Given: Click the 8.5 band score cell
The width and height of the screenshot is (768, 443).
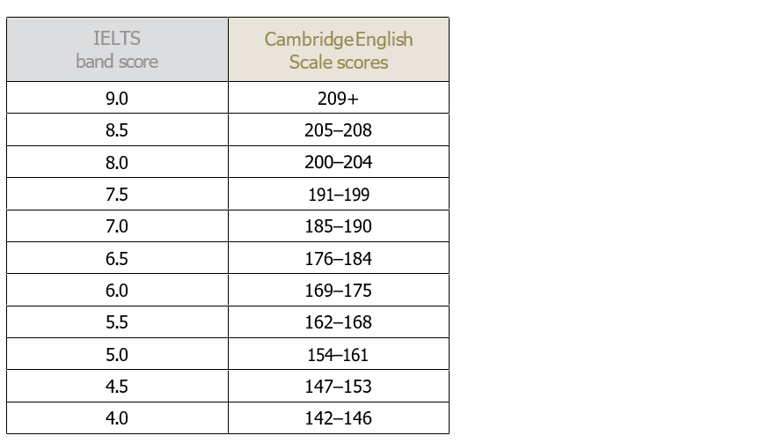Looking at the screenshot, I should click(117, 130).
